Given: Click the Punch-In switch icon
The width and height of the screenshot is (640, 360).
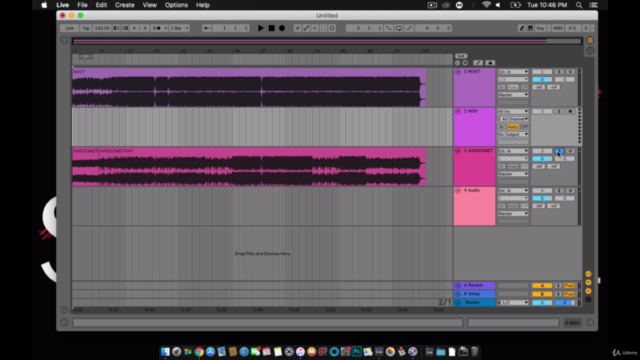Looking at the screenshot, I should (389, 28).
